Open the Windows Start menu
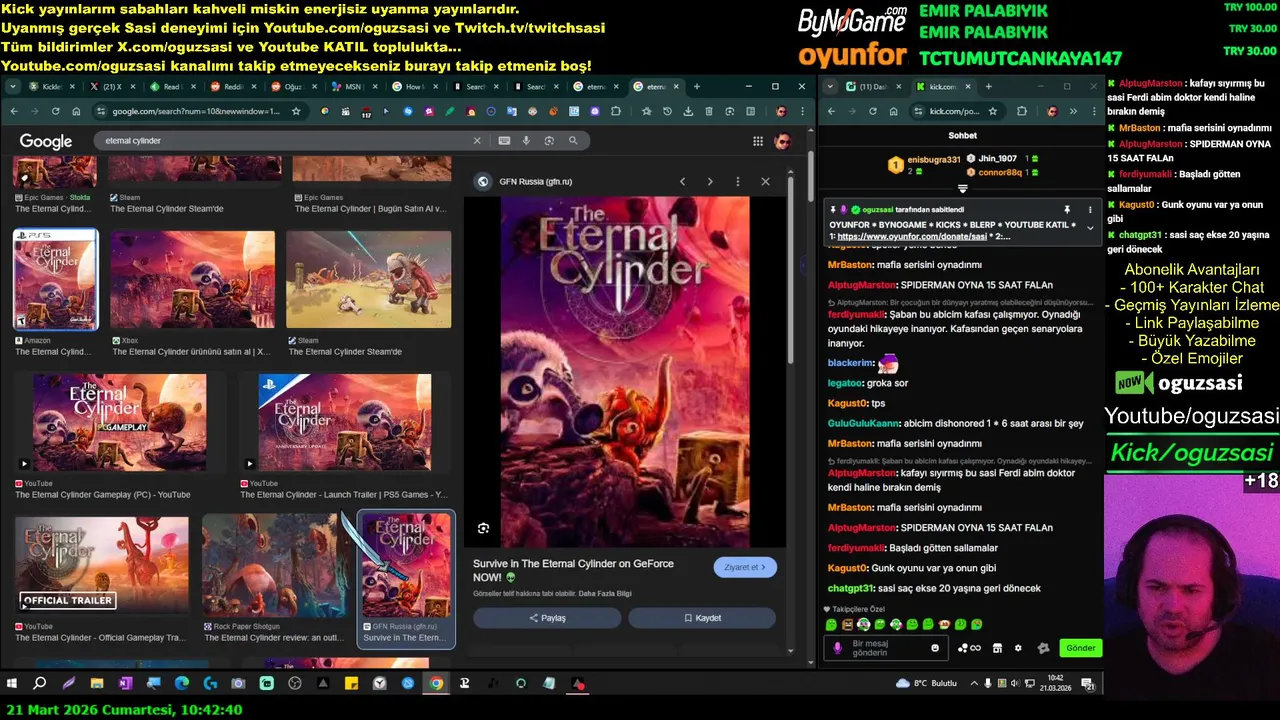Screen dimensions: 1280x720 pos(12,684)
